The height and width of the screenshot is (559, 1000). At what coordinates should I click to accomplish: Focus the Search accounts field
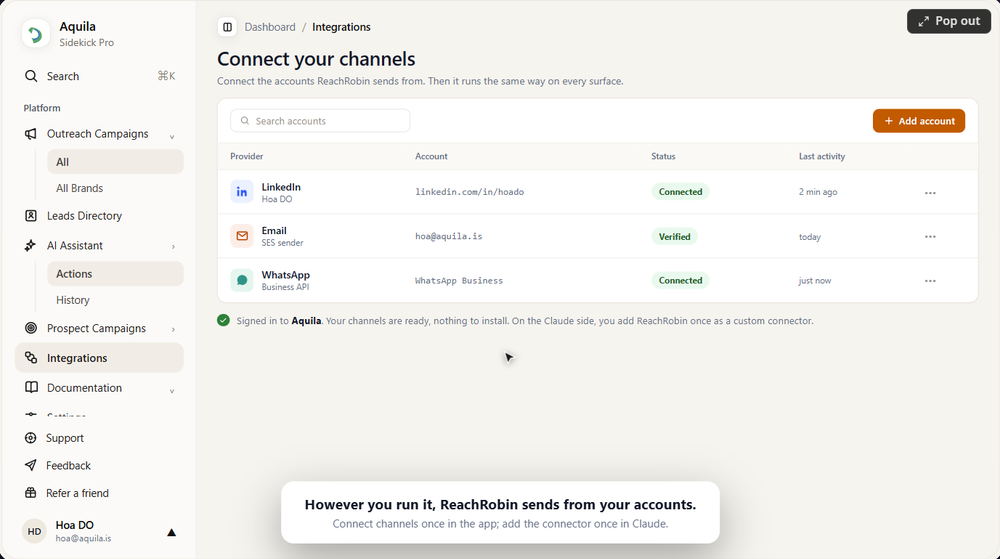(x=320, y=120)
